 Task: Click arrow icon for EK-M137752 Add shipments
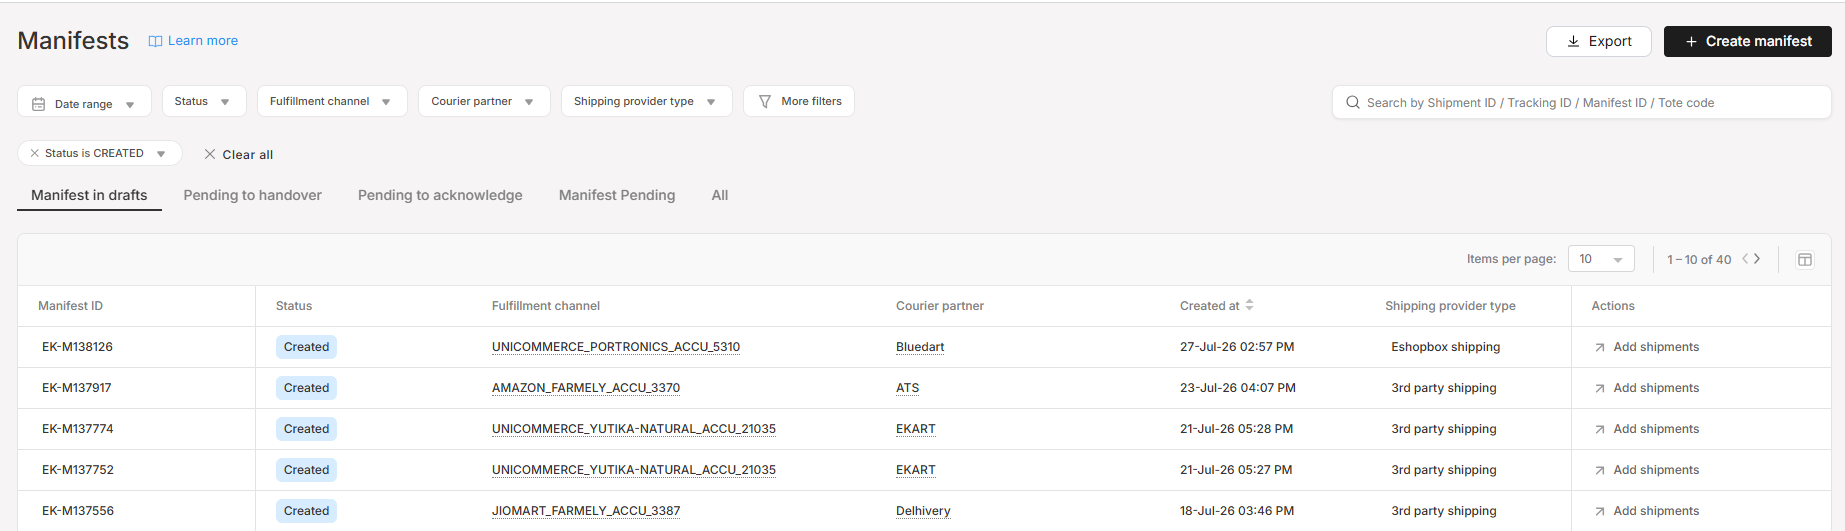[x=1600, y=470]
